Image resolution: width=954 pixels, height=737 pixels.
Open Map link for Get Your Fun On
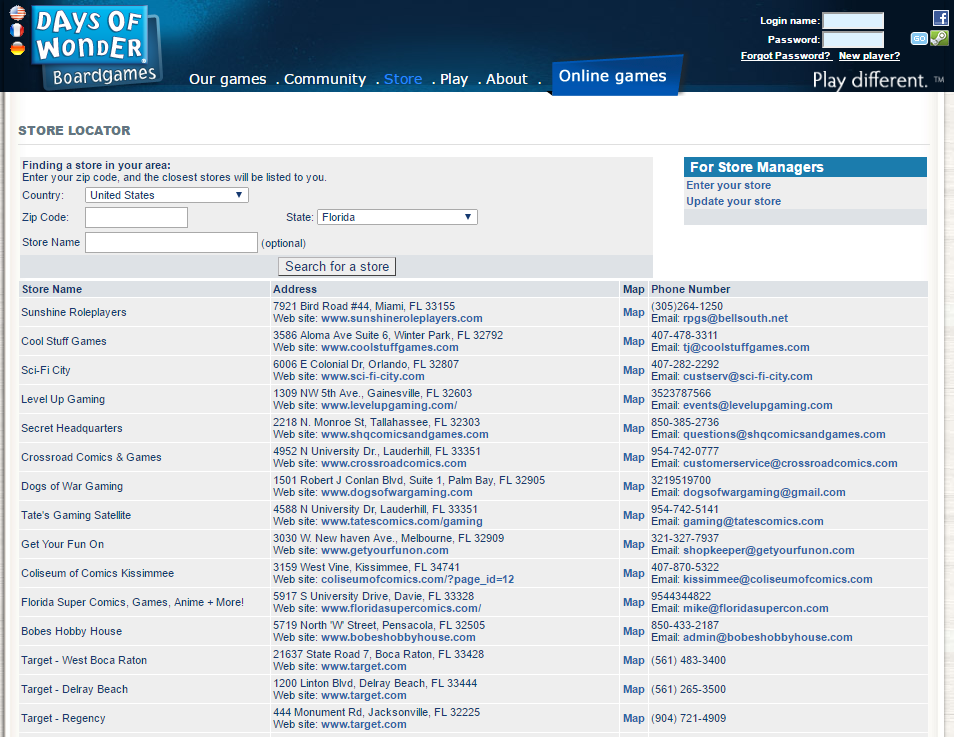point(633,544)
